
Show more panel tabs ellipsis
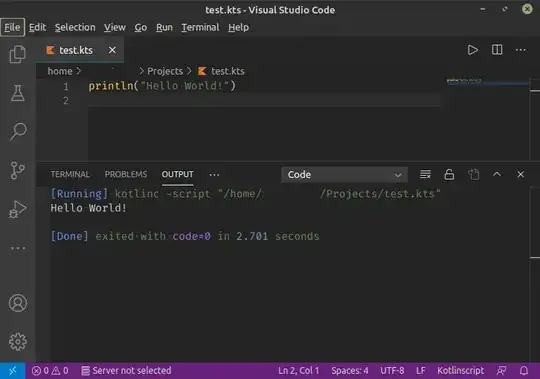[214, 175]
